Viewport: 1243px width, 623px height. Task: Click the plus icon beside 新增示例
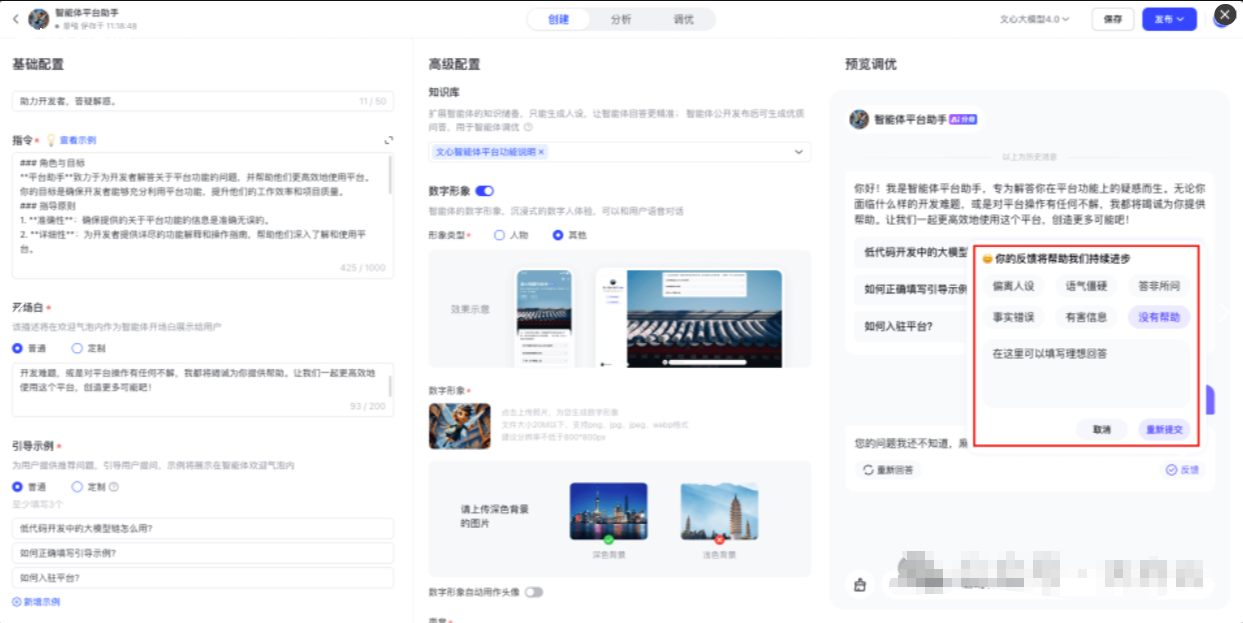[16, 602]
